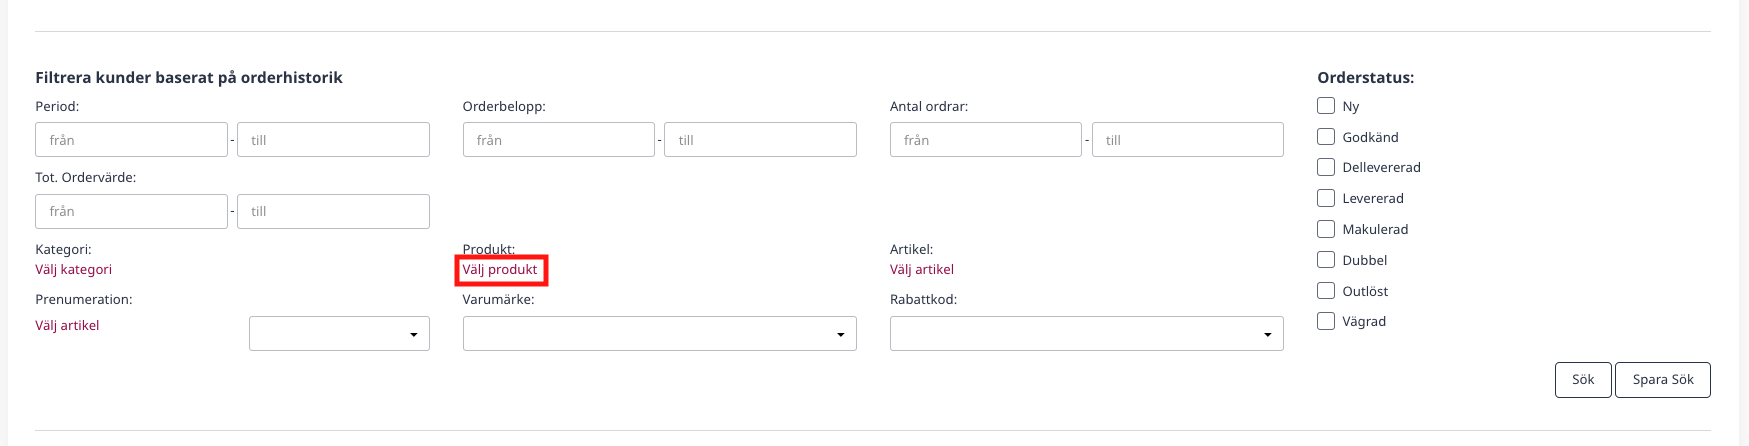The width and height of the screenshot is (1749, 446).
Task: Click the Orderbelopp till field
Action: coord(760,140)
